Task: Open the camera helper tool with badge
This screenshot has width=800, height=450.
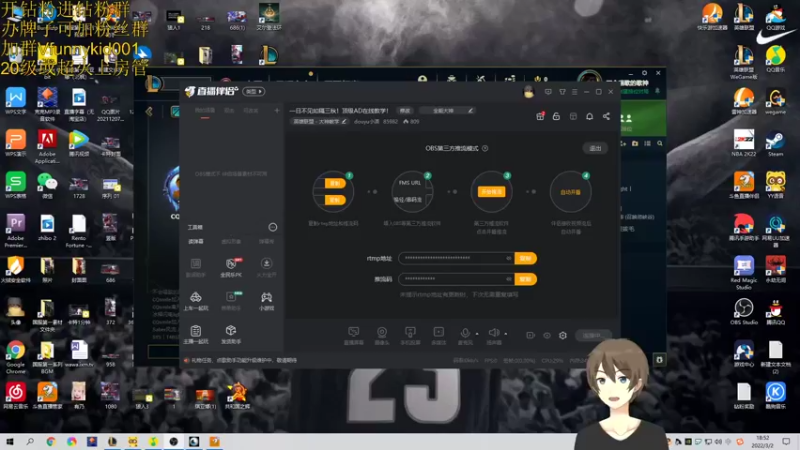Action: tap(231, 301)
